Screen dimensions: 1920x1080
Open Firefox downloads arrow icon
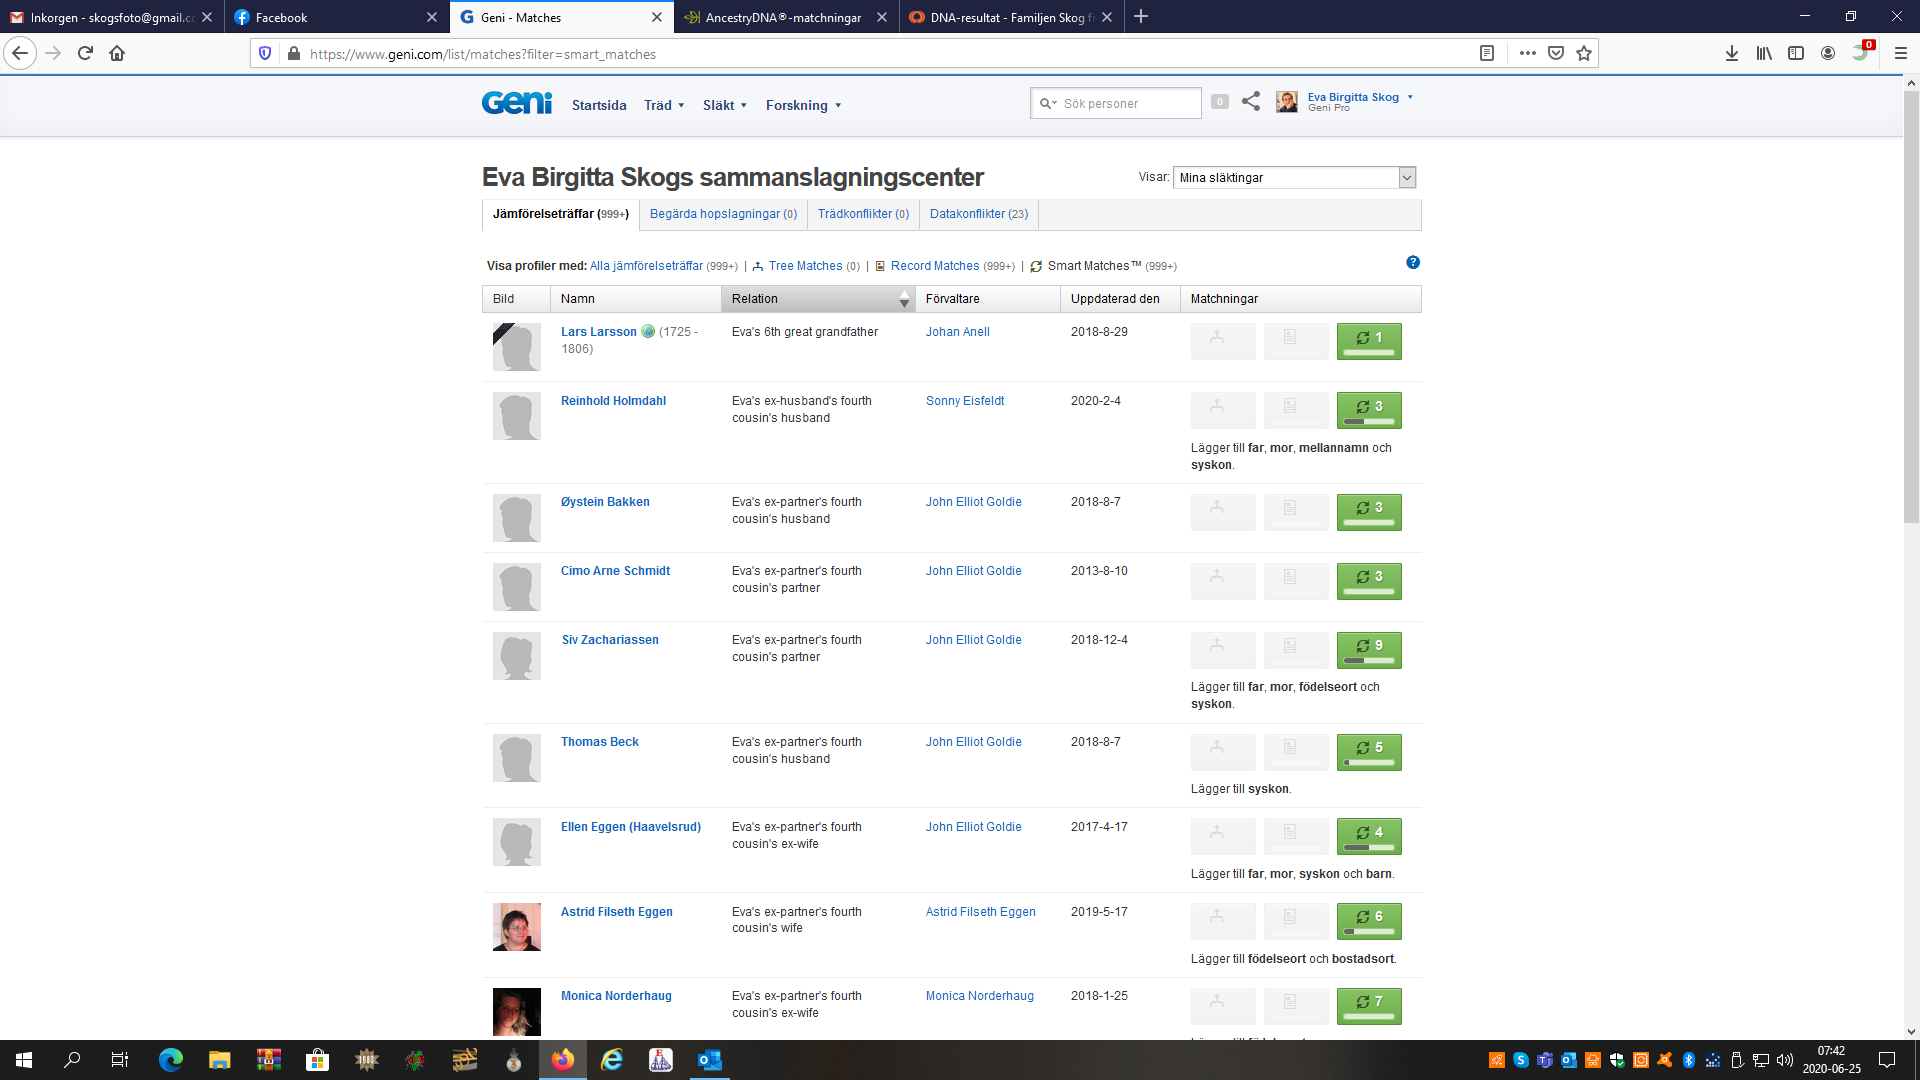1731,53
